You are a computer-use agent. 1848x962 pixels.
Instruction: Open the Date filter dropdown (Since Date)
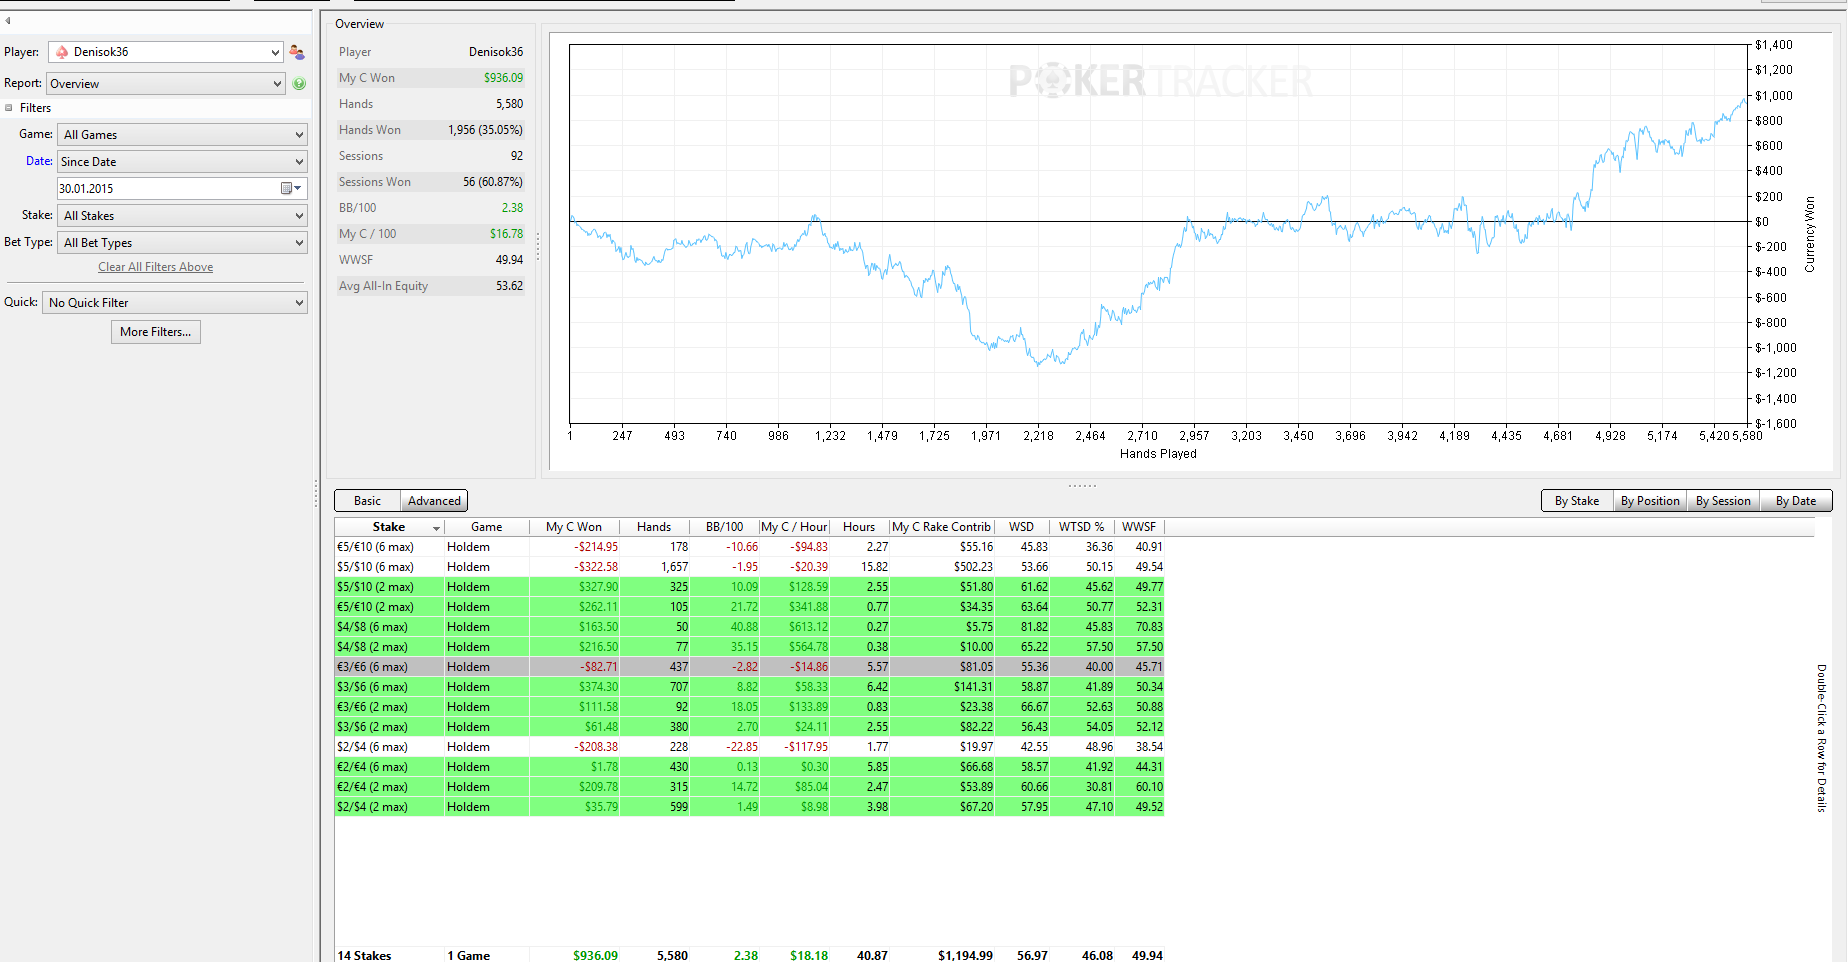point(183,162)
